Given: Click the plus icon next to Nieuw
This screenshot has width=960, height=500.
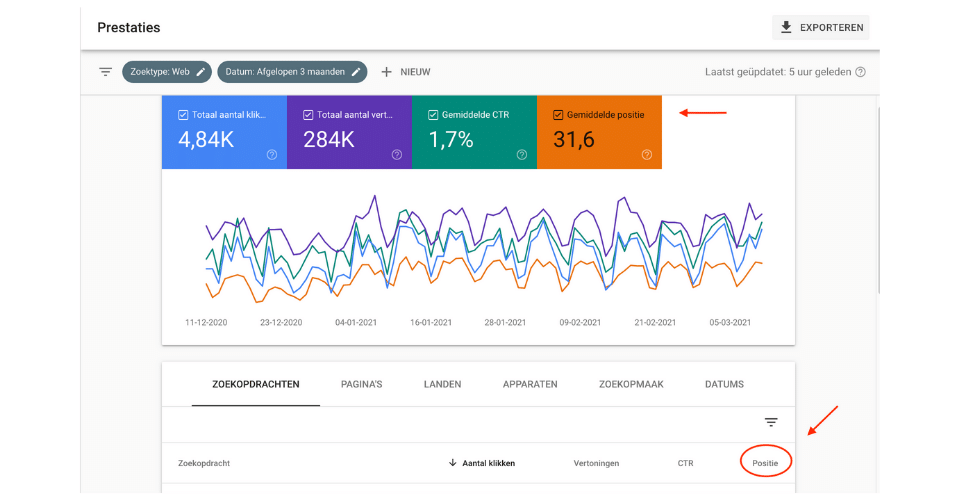Looking at the screenshot, I should [x=386, y=72].
